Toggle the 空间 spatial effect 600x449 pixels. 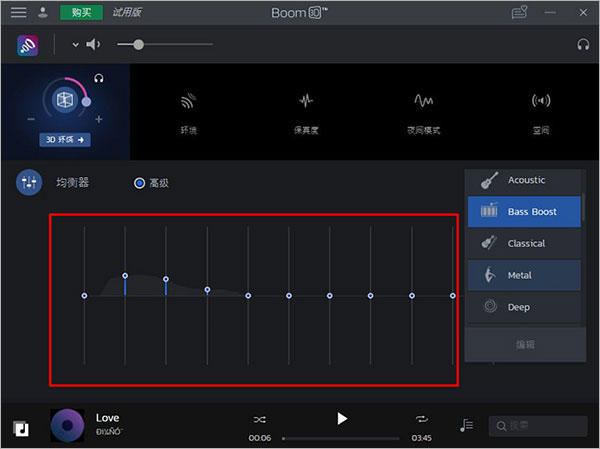click(x=541, y=113)
